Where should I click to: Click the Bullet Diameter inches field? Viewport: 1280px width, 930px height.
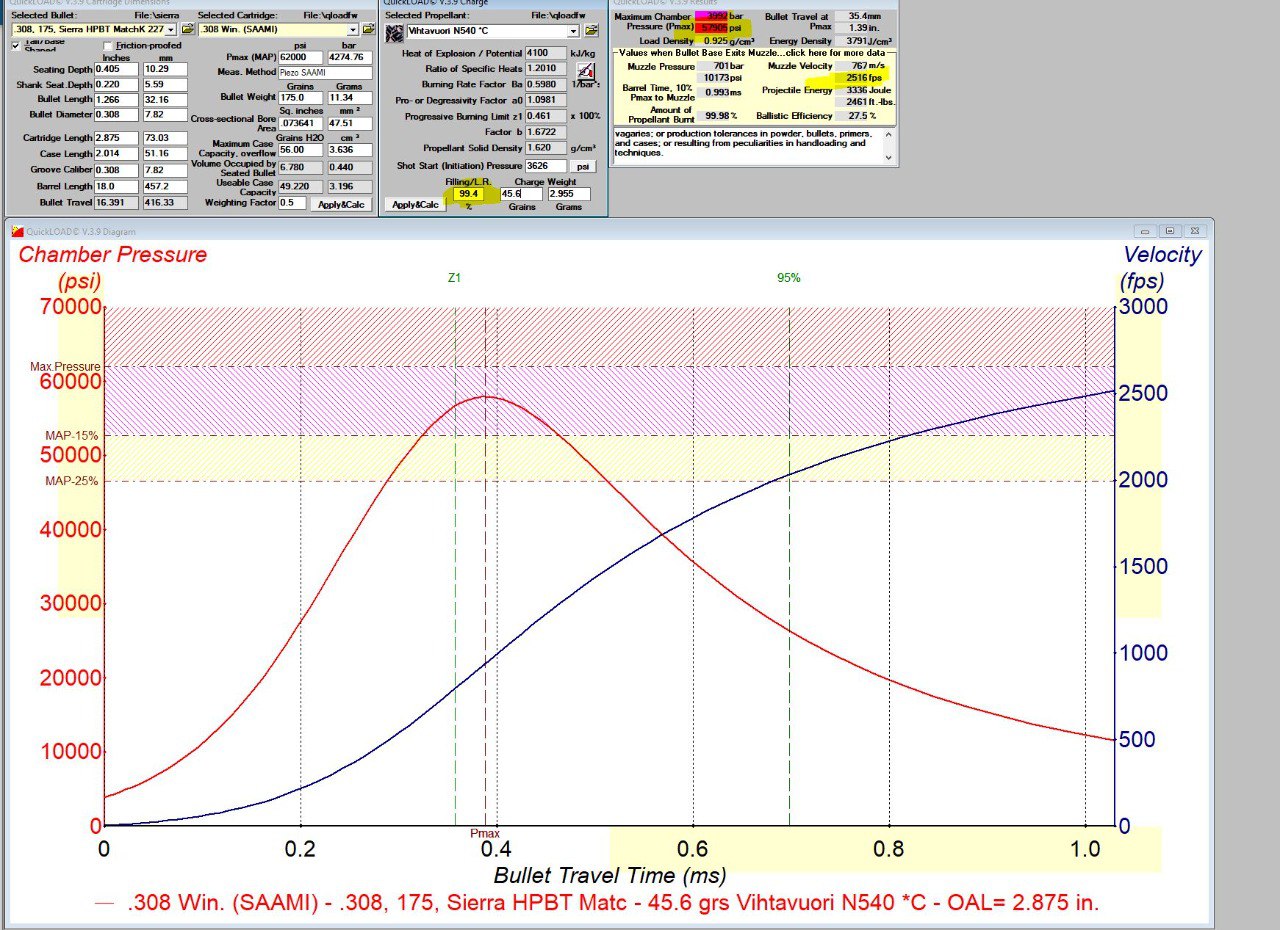click(x=116, y=114)
